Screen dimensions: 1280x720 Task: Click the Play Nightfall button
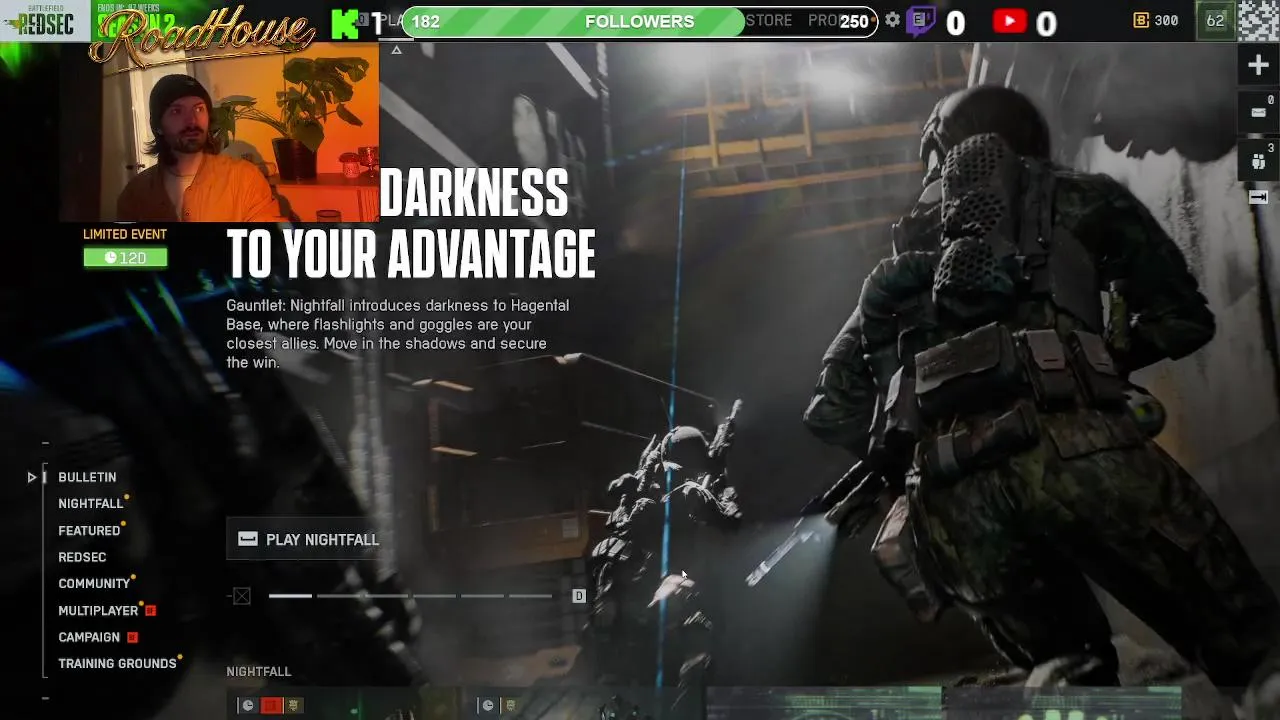(x=303, y=539)
